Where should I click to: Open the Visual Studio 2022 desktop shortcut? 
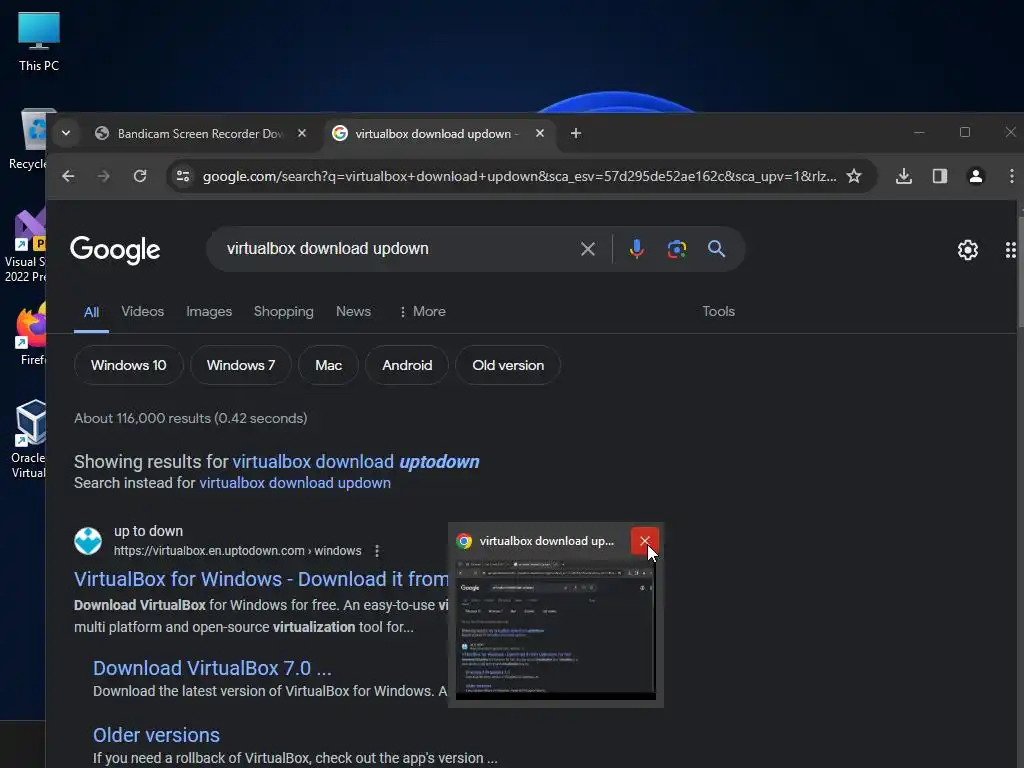coord(26,246)
